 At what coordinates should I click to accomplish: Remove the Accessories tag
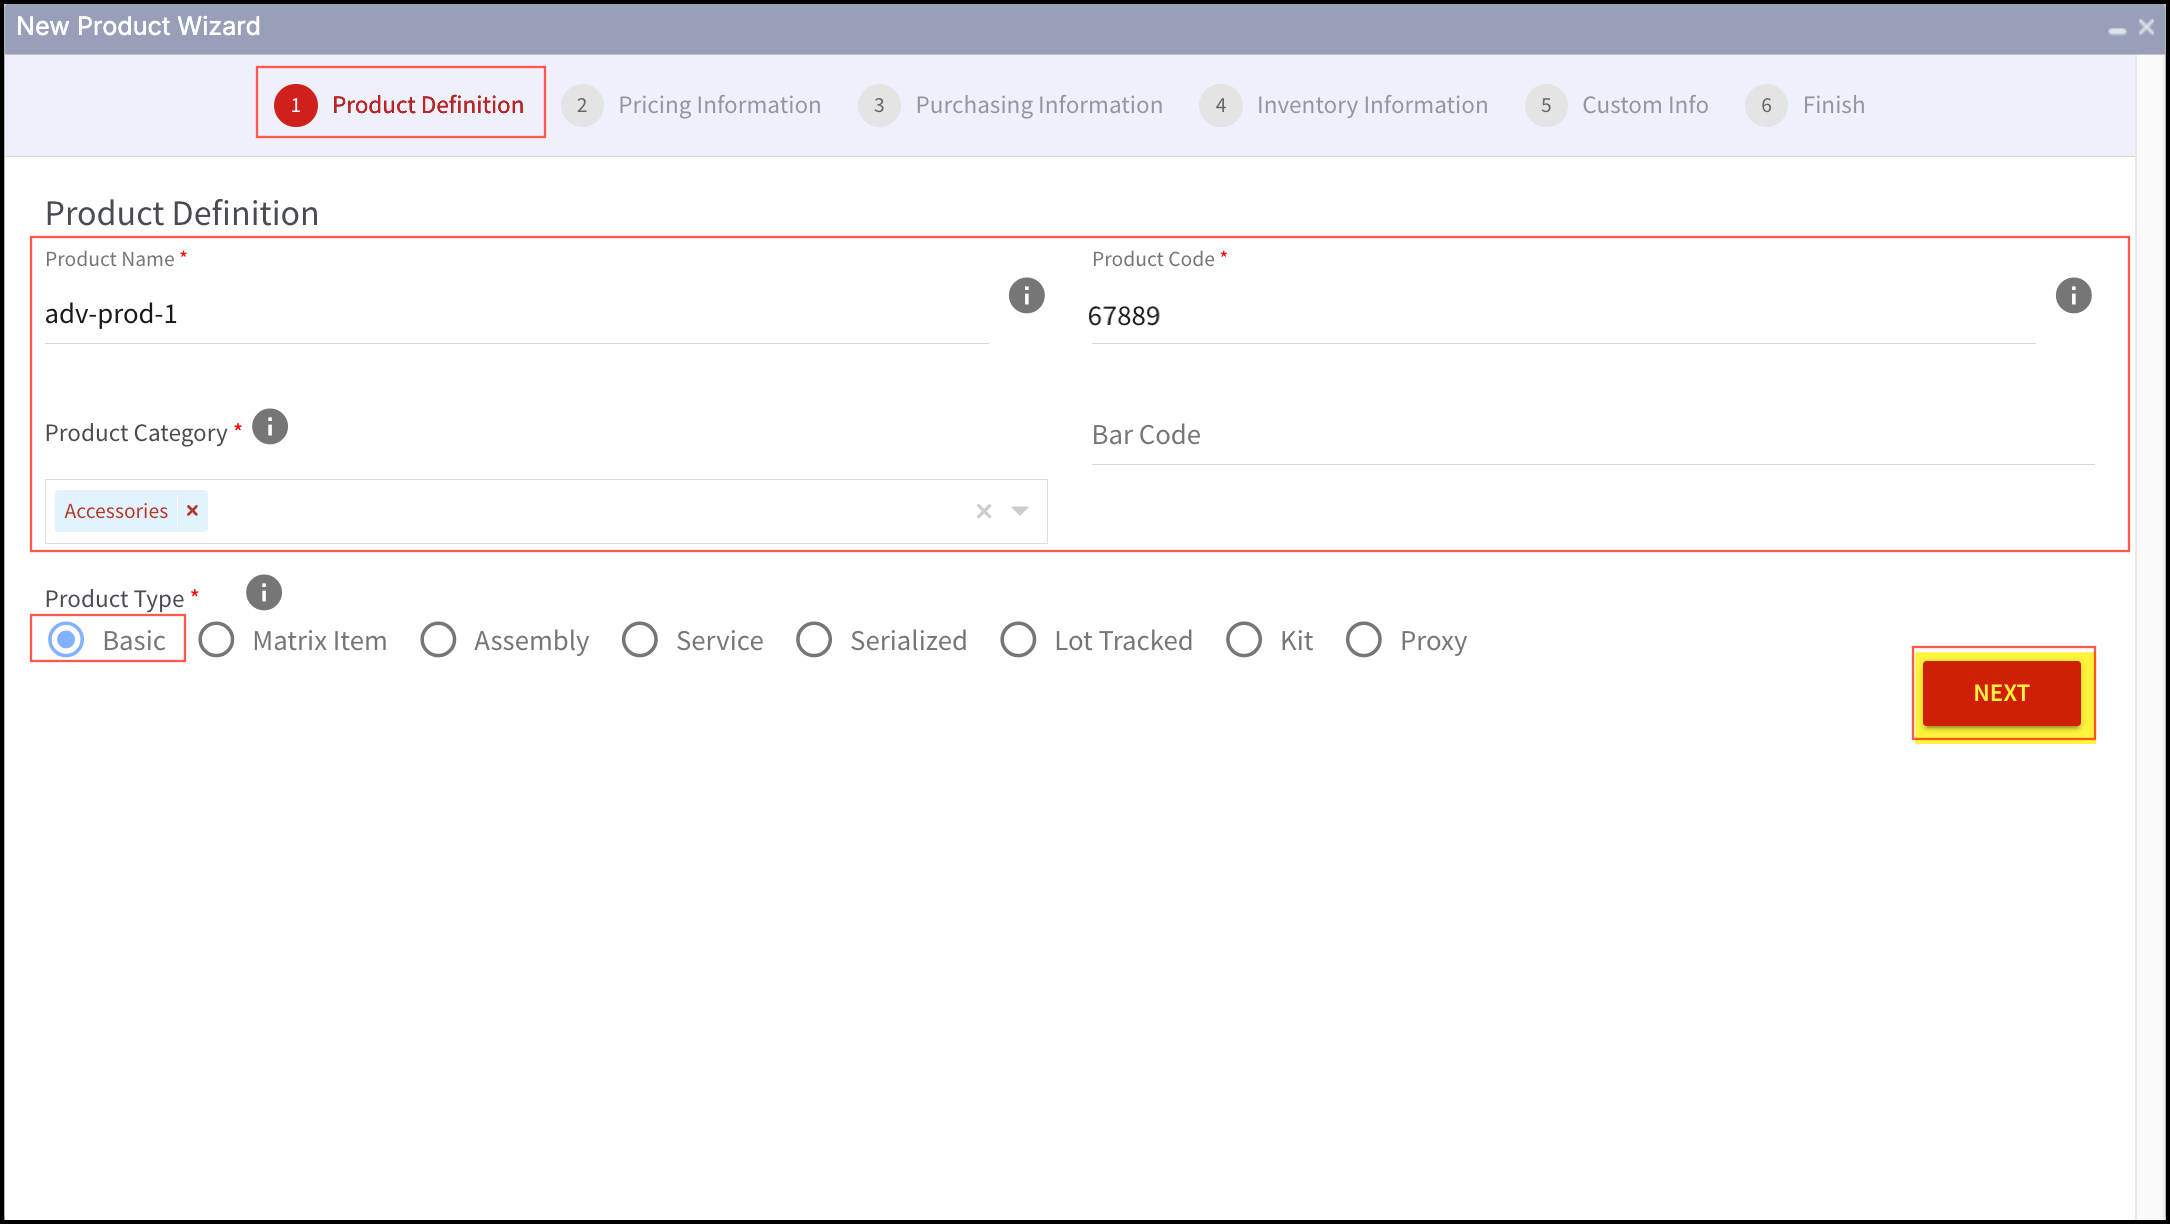[193, 511]
